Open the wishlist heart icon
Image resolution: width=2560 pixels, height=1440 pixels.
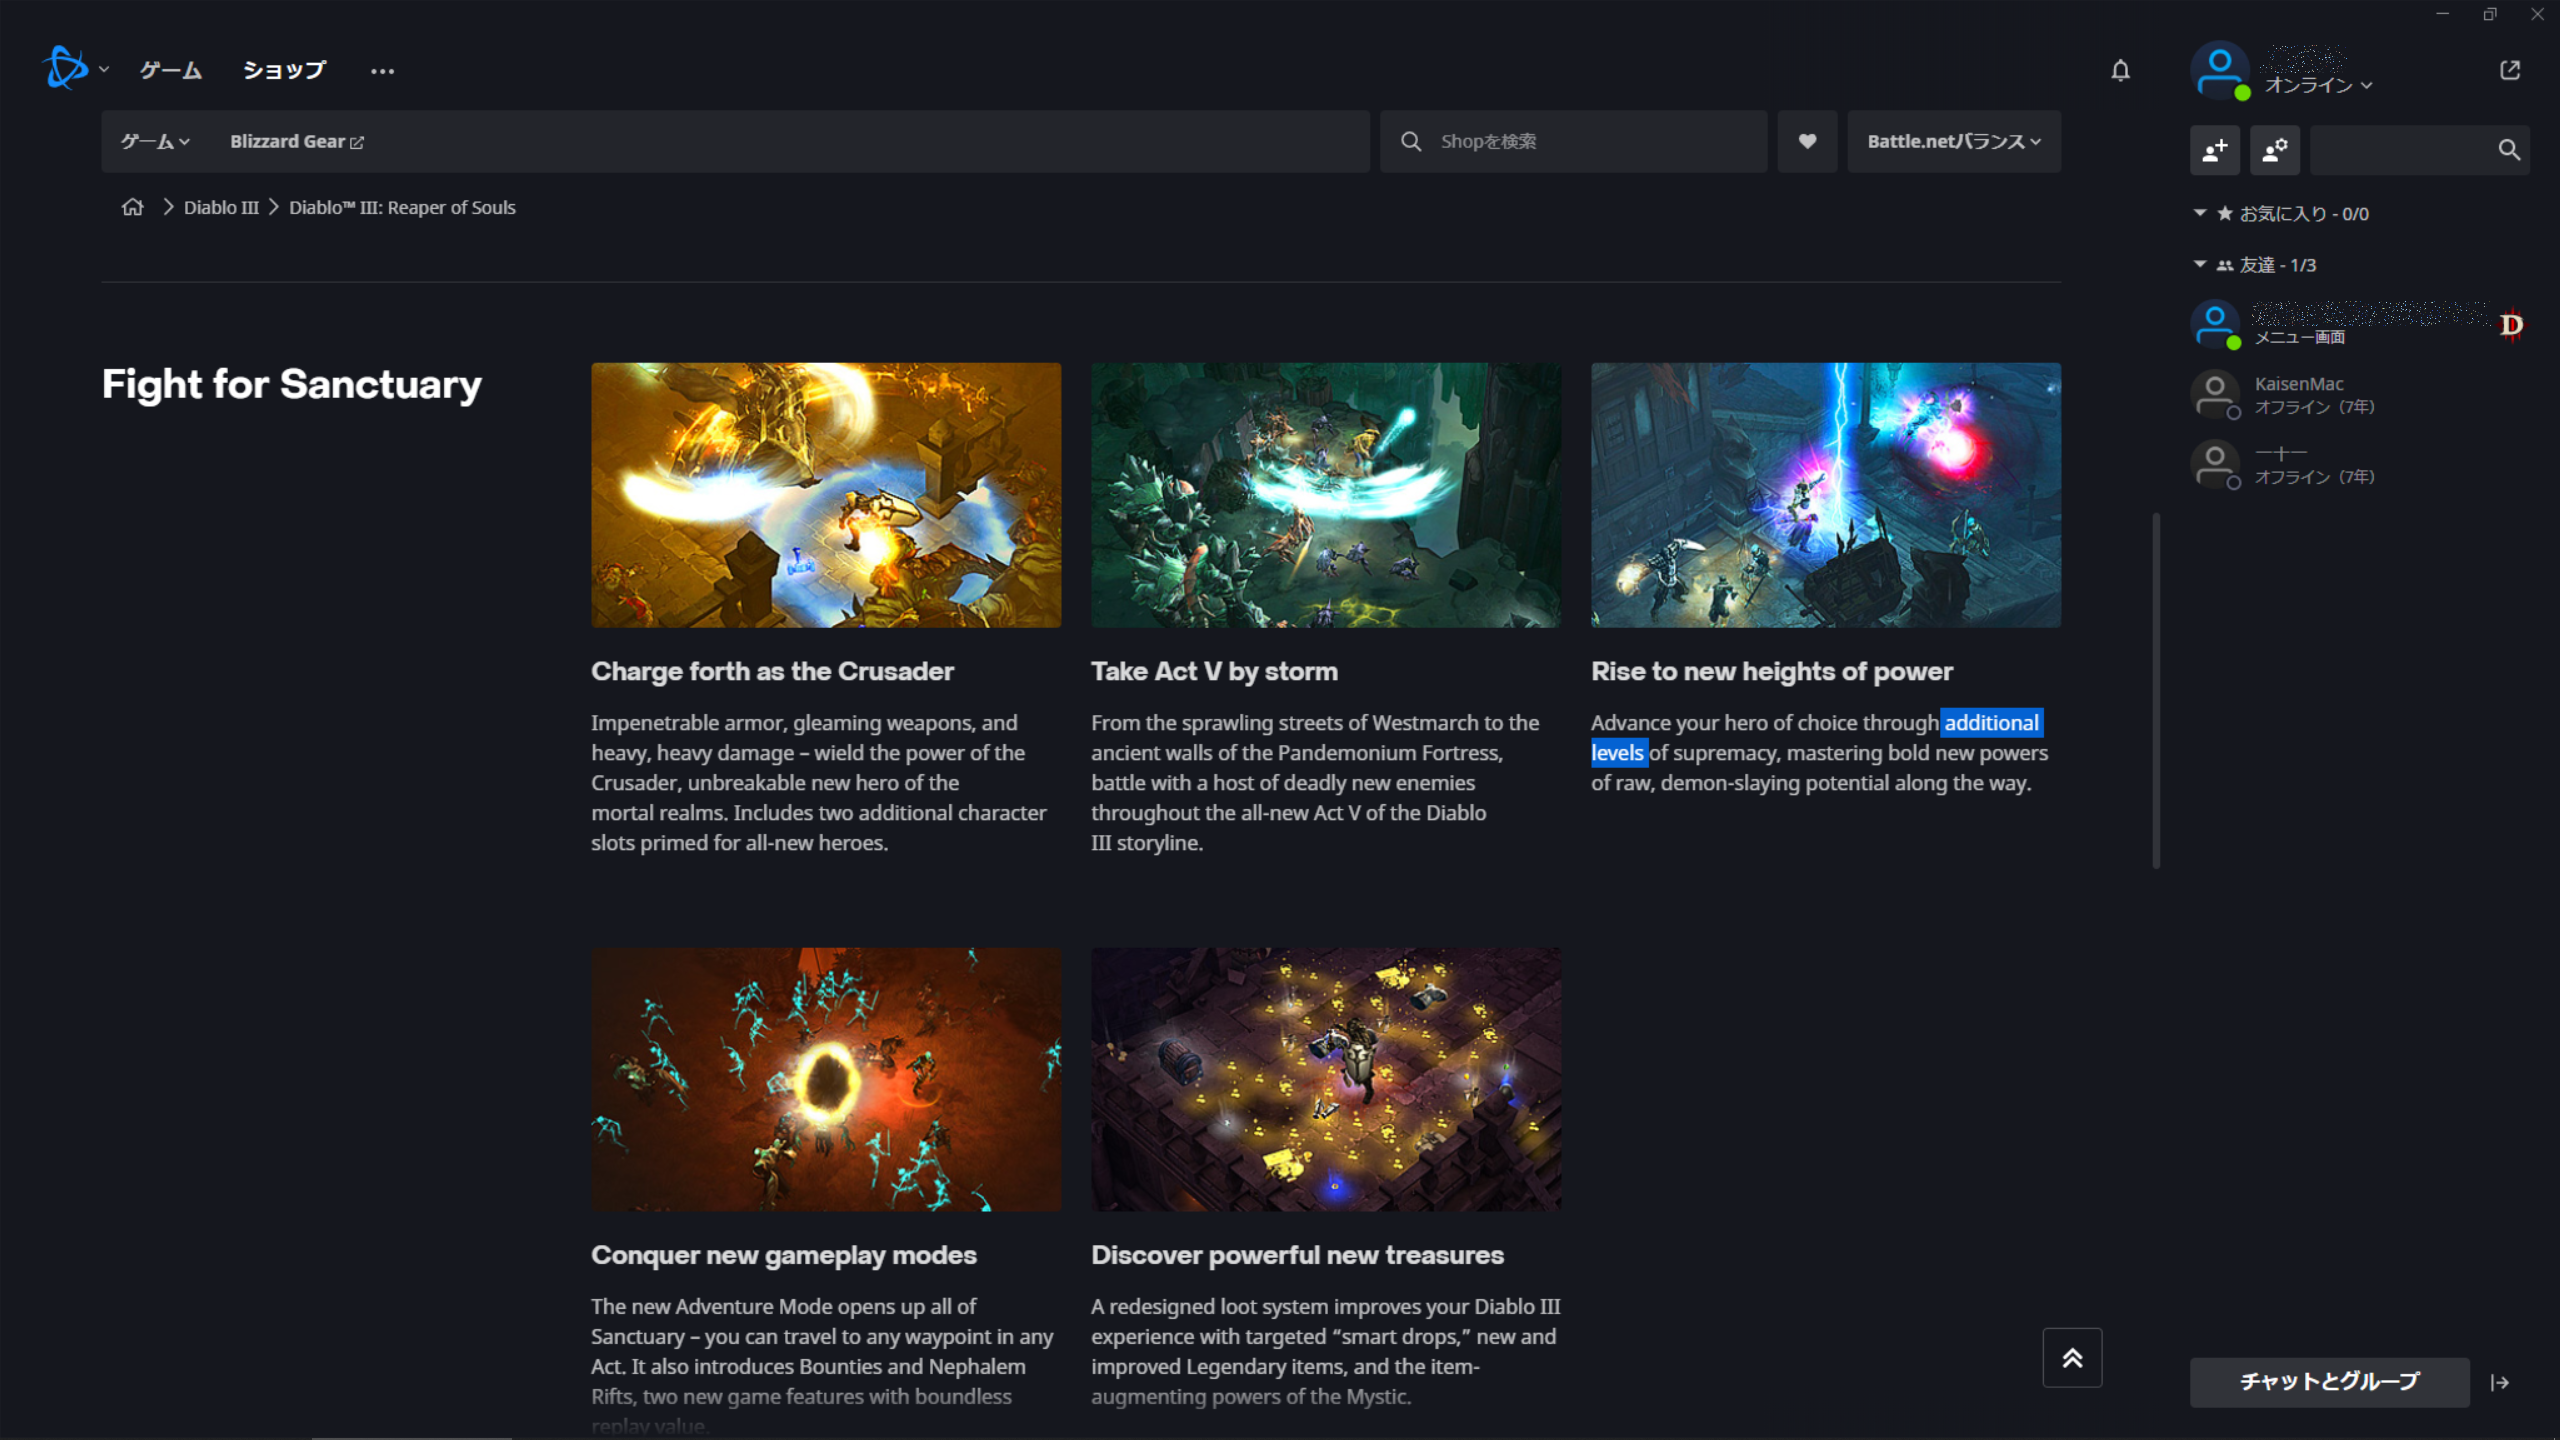[1807, 141]
